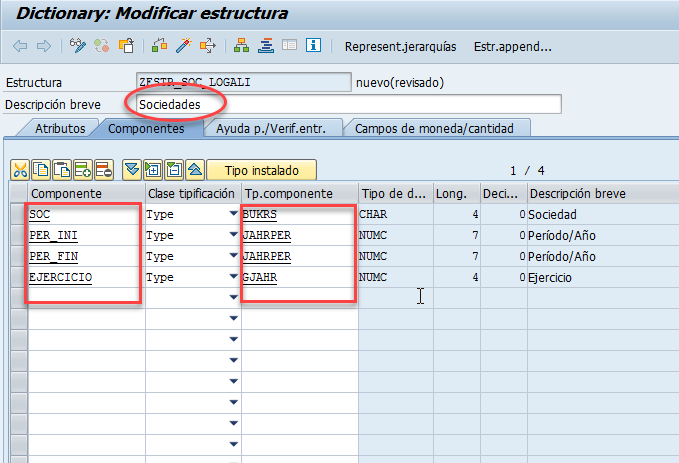The width and height of the screenshot is (679, 463).
Task: Open Clase tipificación dropdown for PER_FIN row
Action: 233,256
